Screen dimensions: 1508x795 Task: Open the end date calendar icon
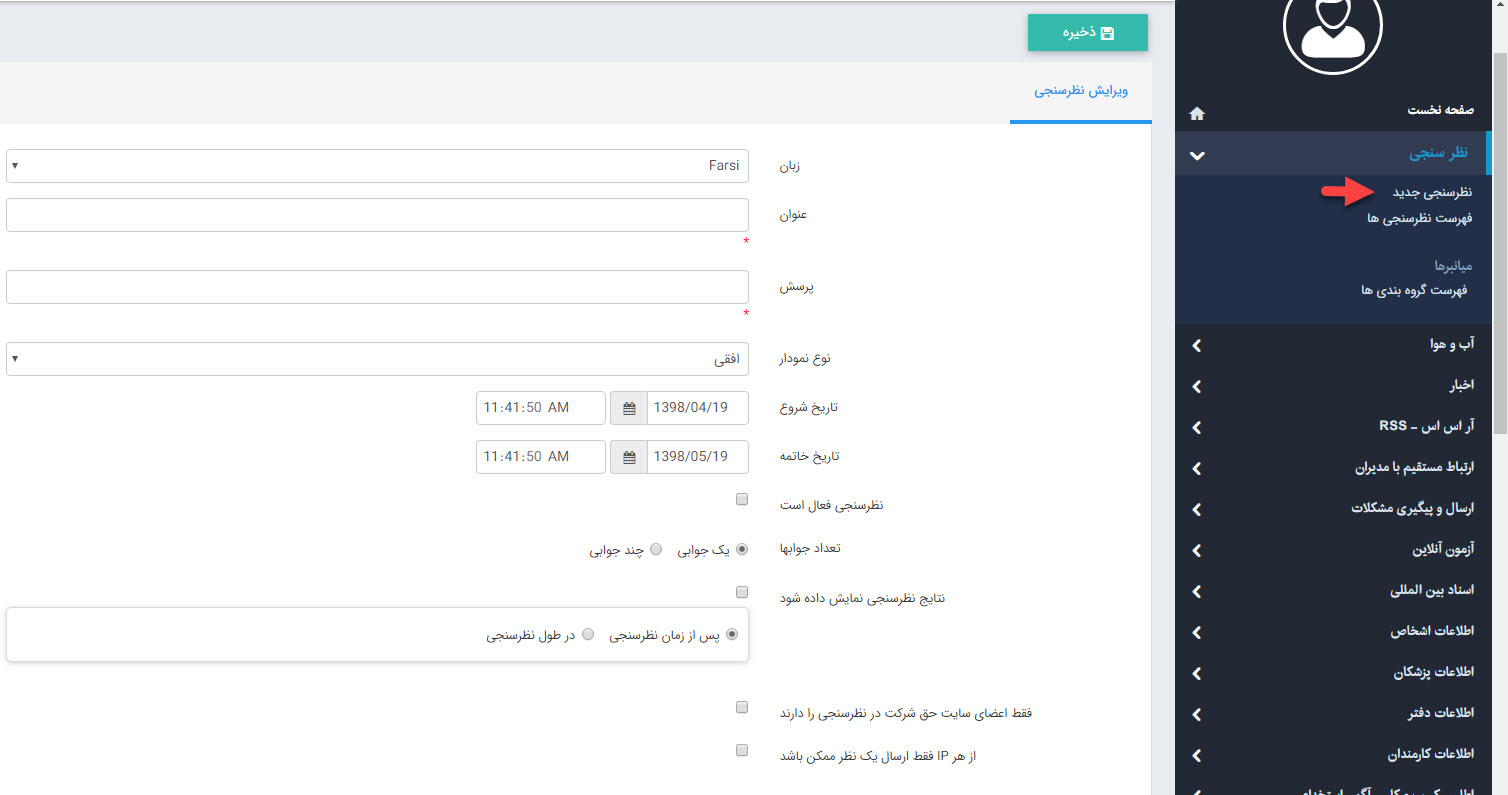coord(629,457)
